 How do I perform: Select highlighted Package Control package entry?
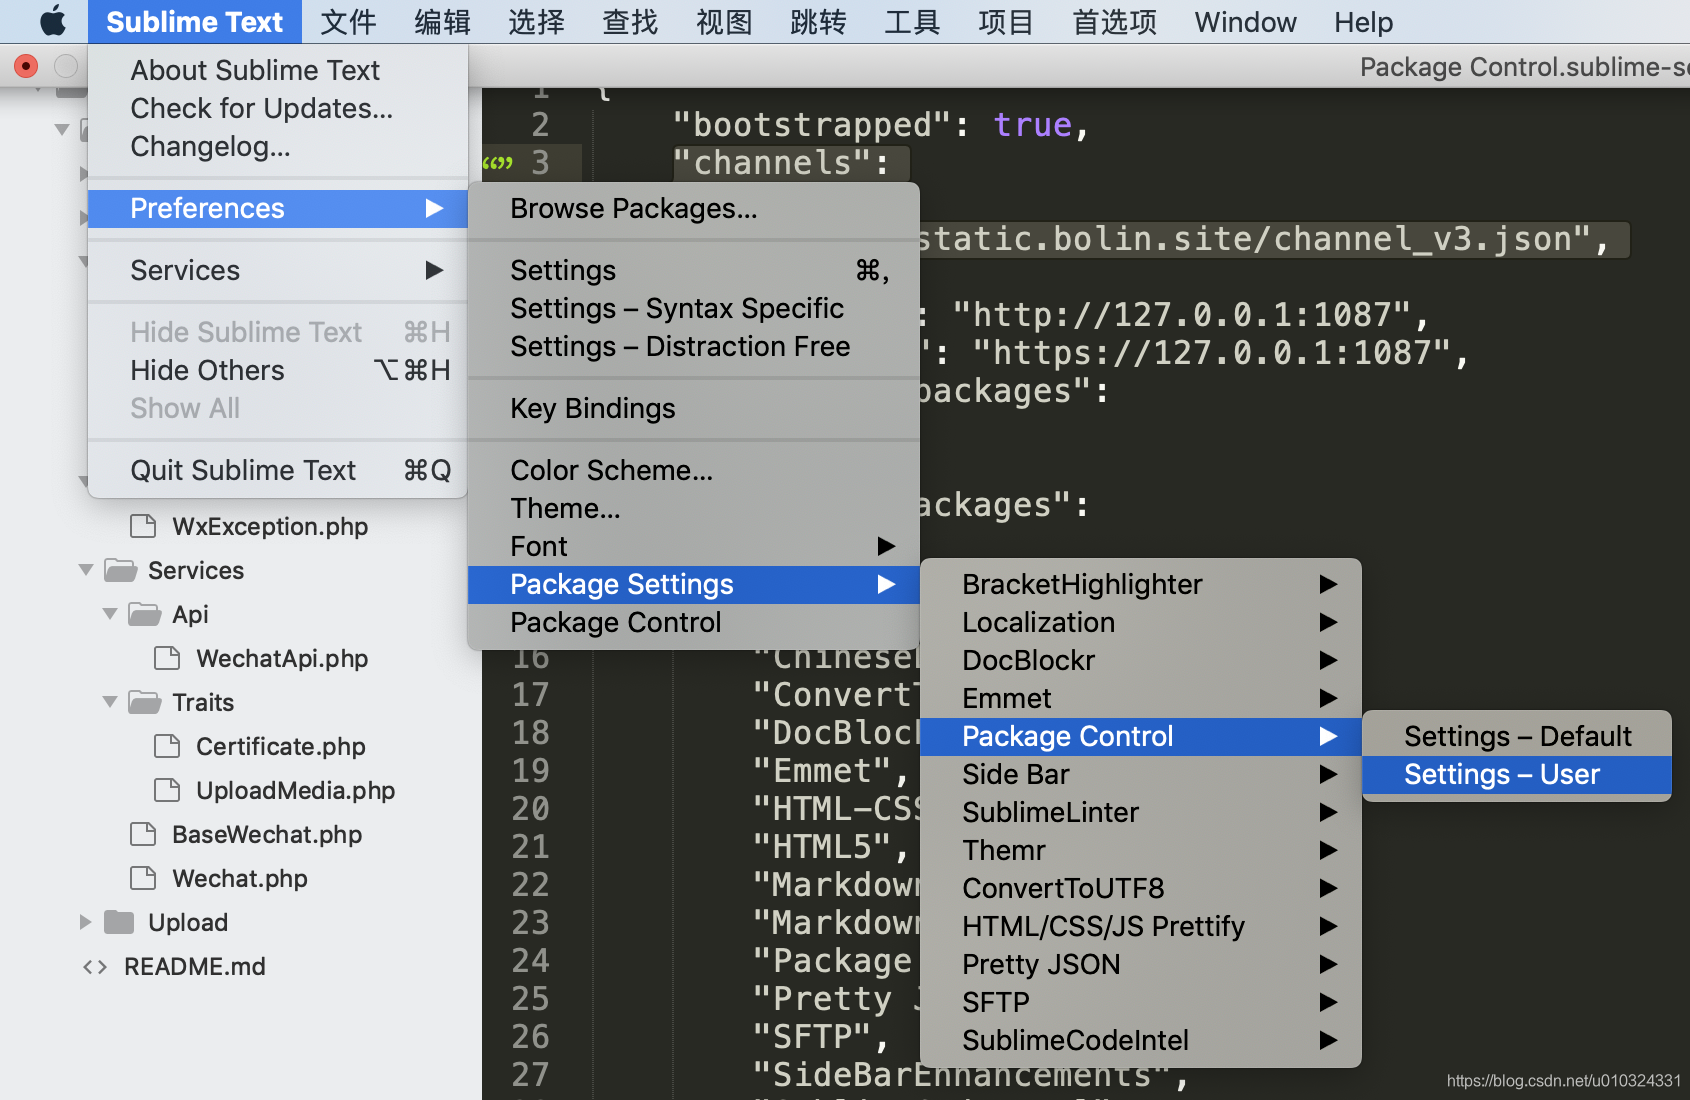1141,736
